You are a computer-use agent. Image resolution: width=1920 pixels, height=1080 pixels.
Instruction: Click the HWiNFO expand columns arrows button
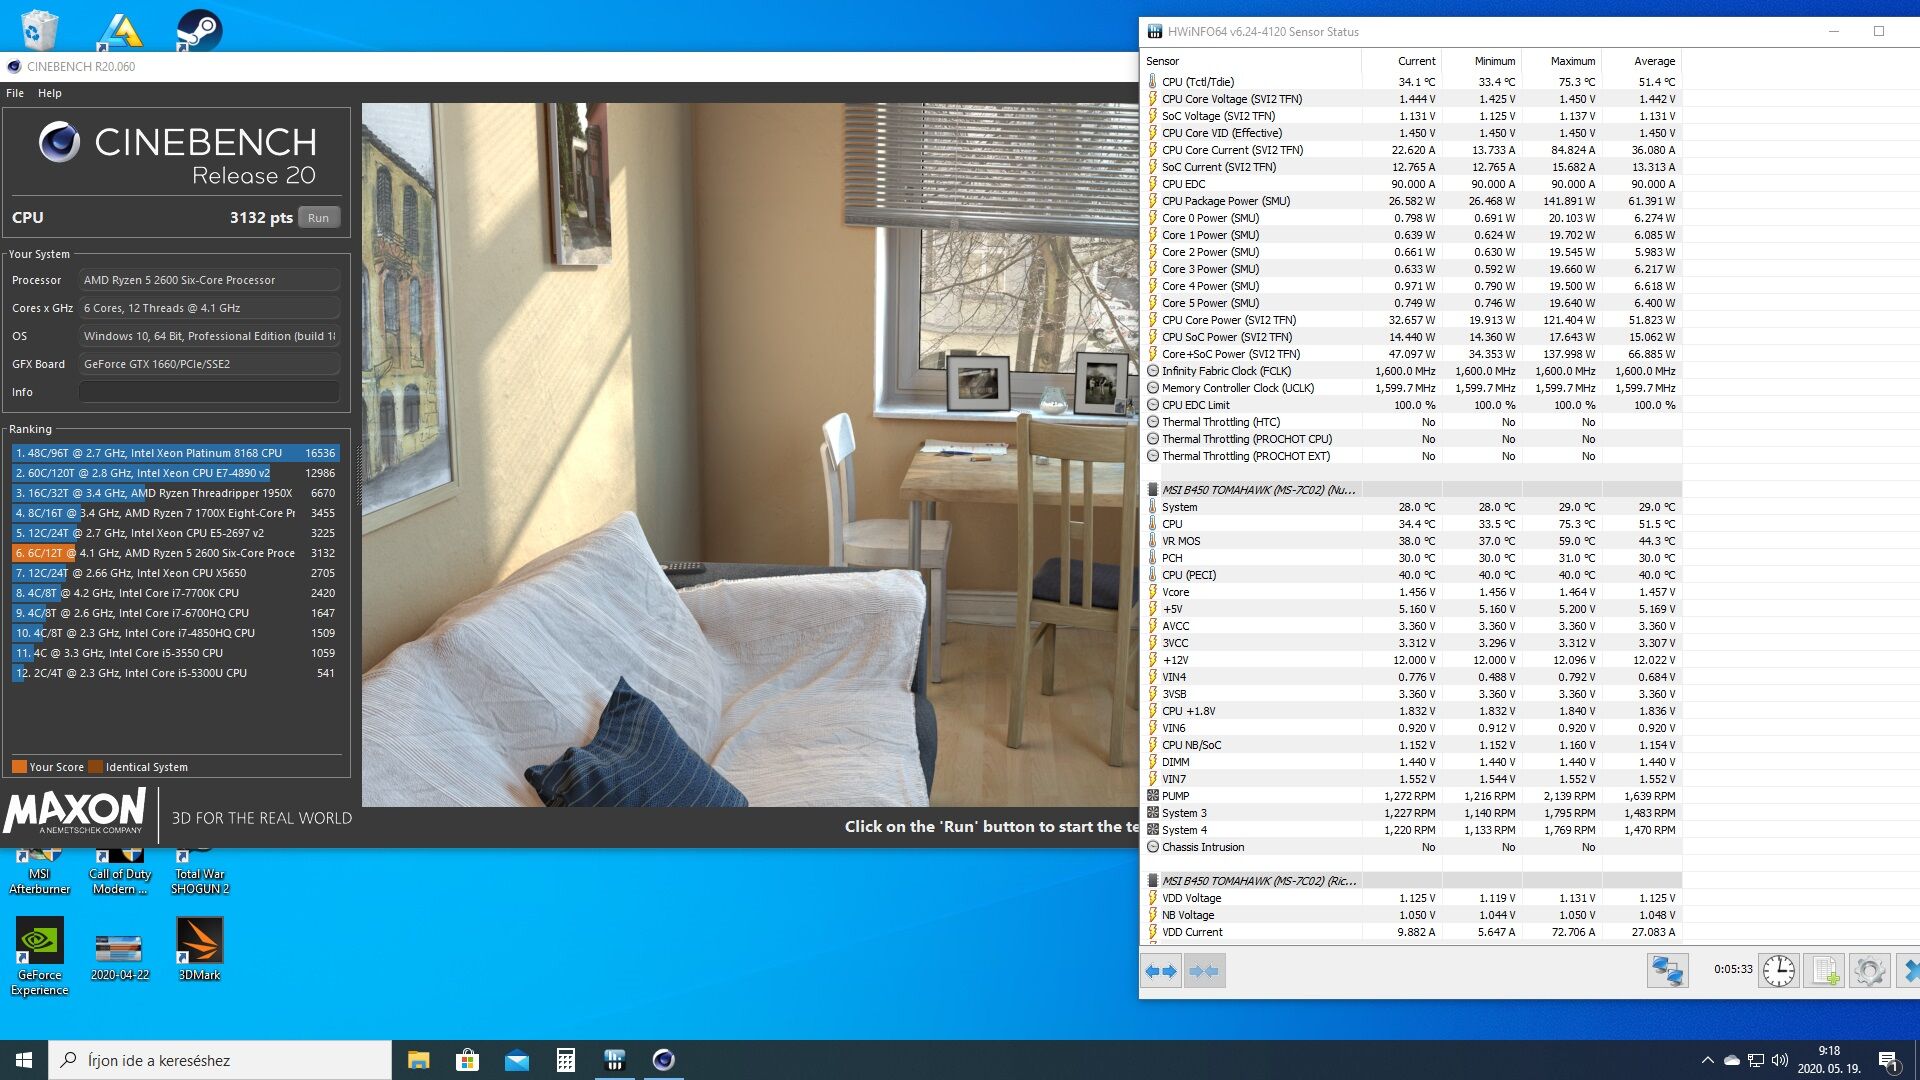pyautogui.click(x=1161, y=971)
